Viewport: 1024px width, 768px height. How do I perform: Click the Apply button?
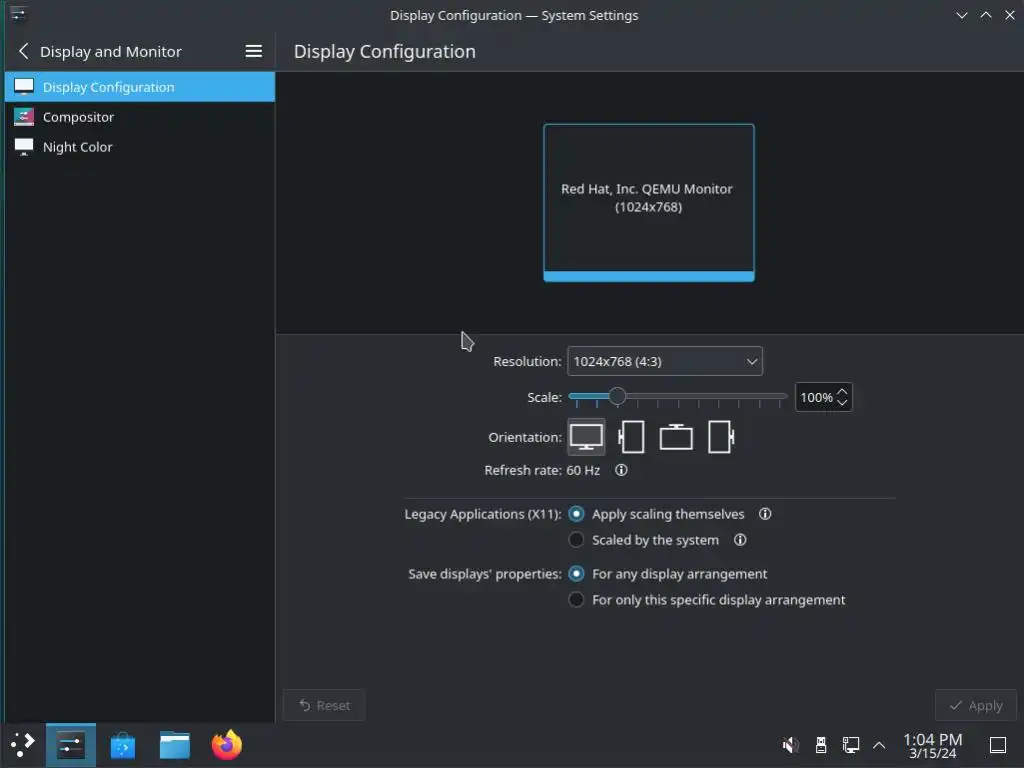click(x=976, y=705)
